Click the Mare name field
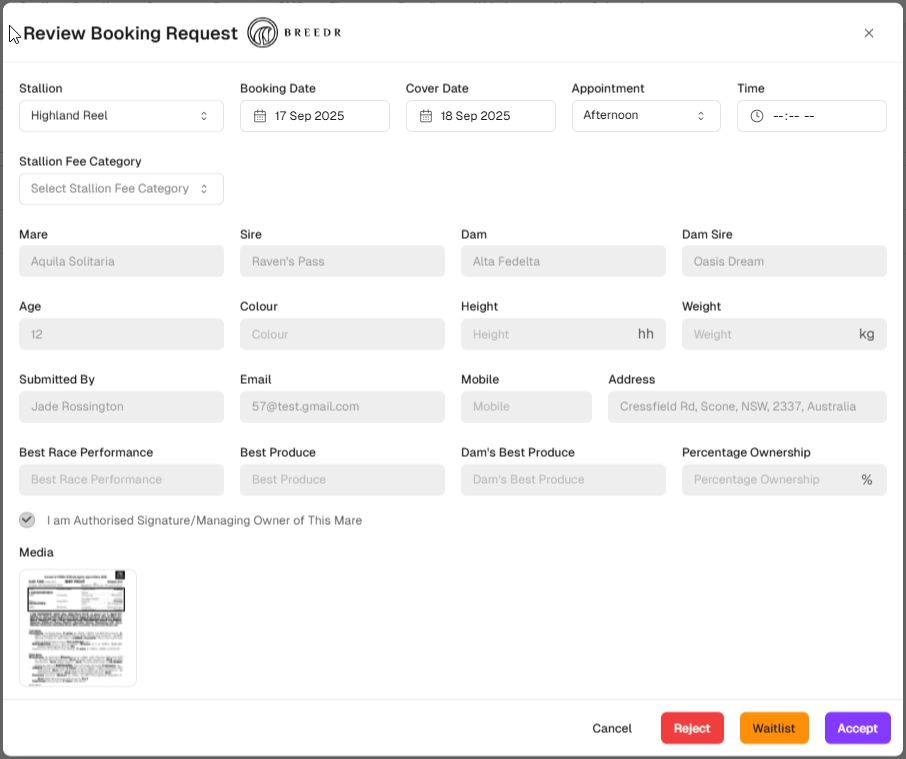The height and width of the screenshot is (759, 906). (121, 262)
